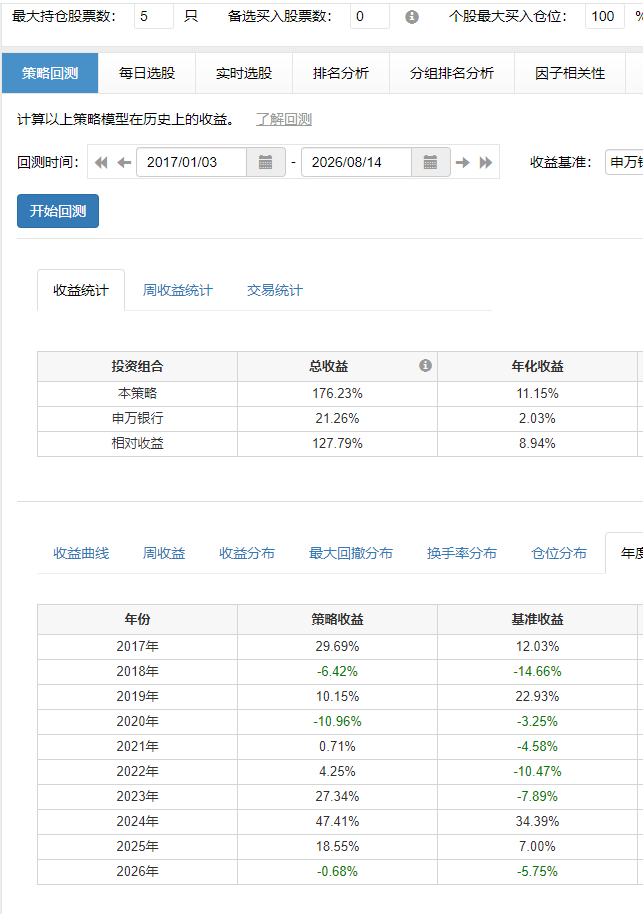The height and width of the screenshot is (914, 643).
Task: Click the 2026年 strategy return -0.68%
Action: click(338, 872)
